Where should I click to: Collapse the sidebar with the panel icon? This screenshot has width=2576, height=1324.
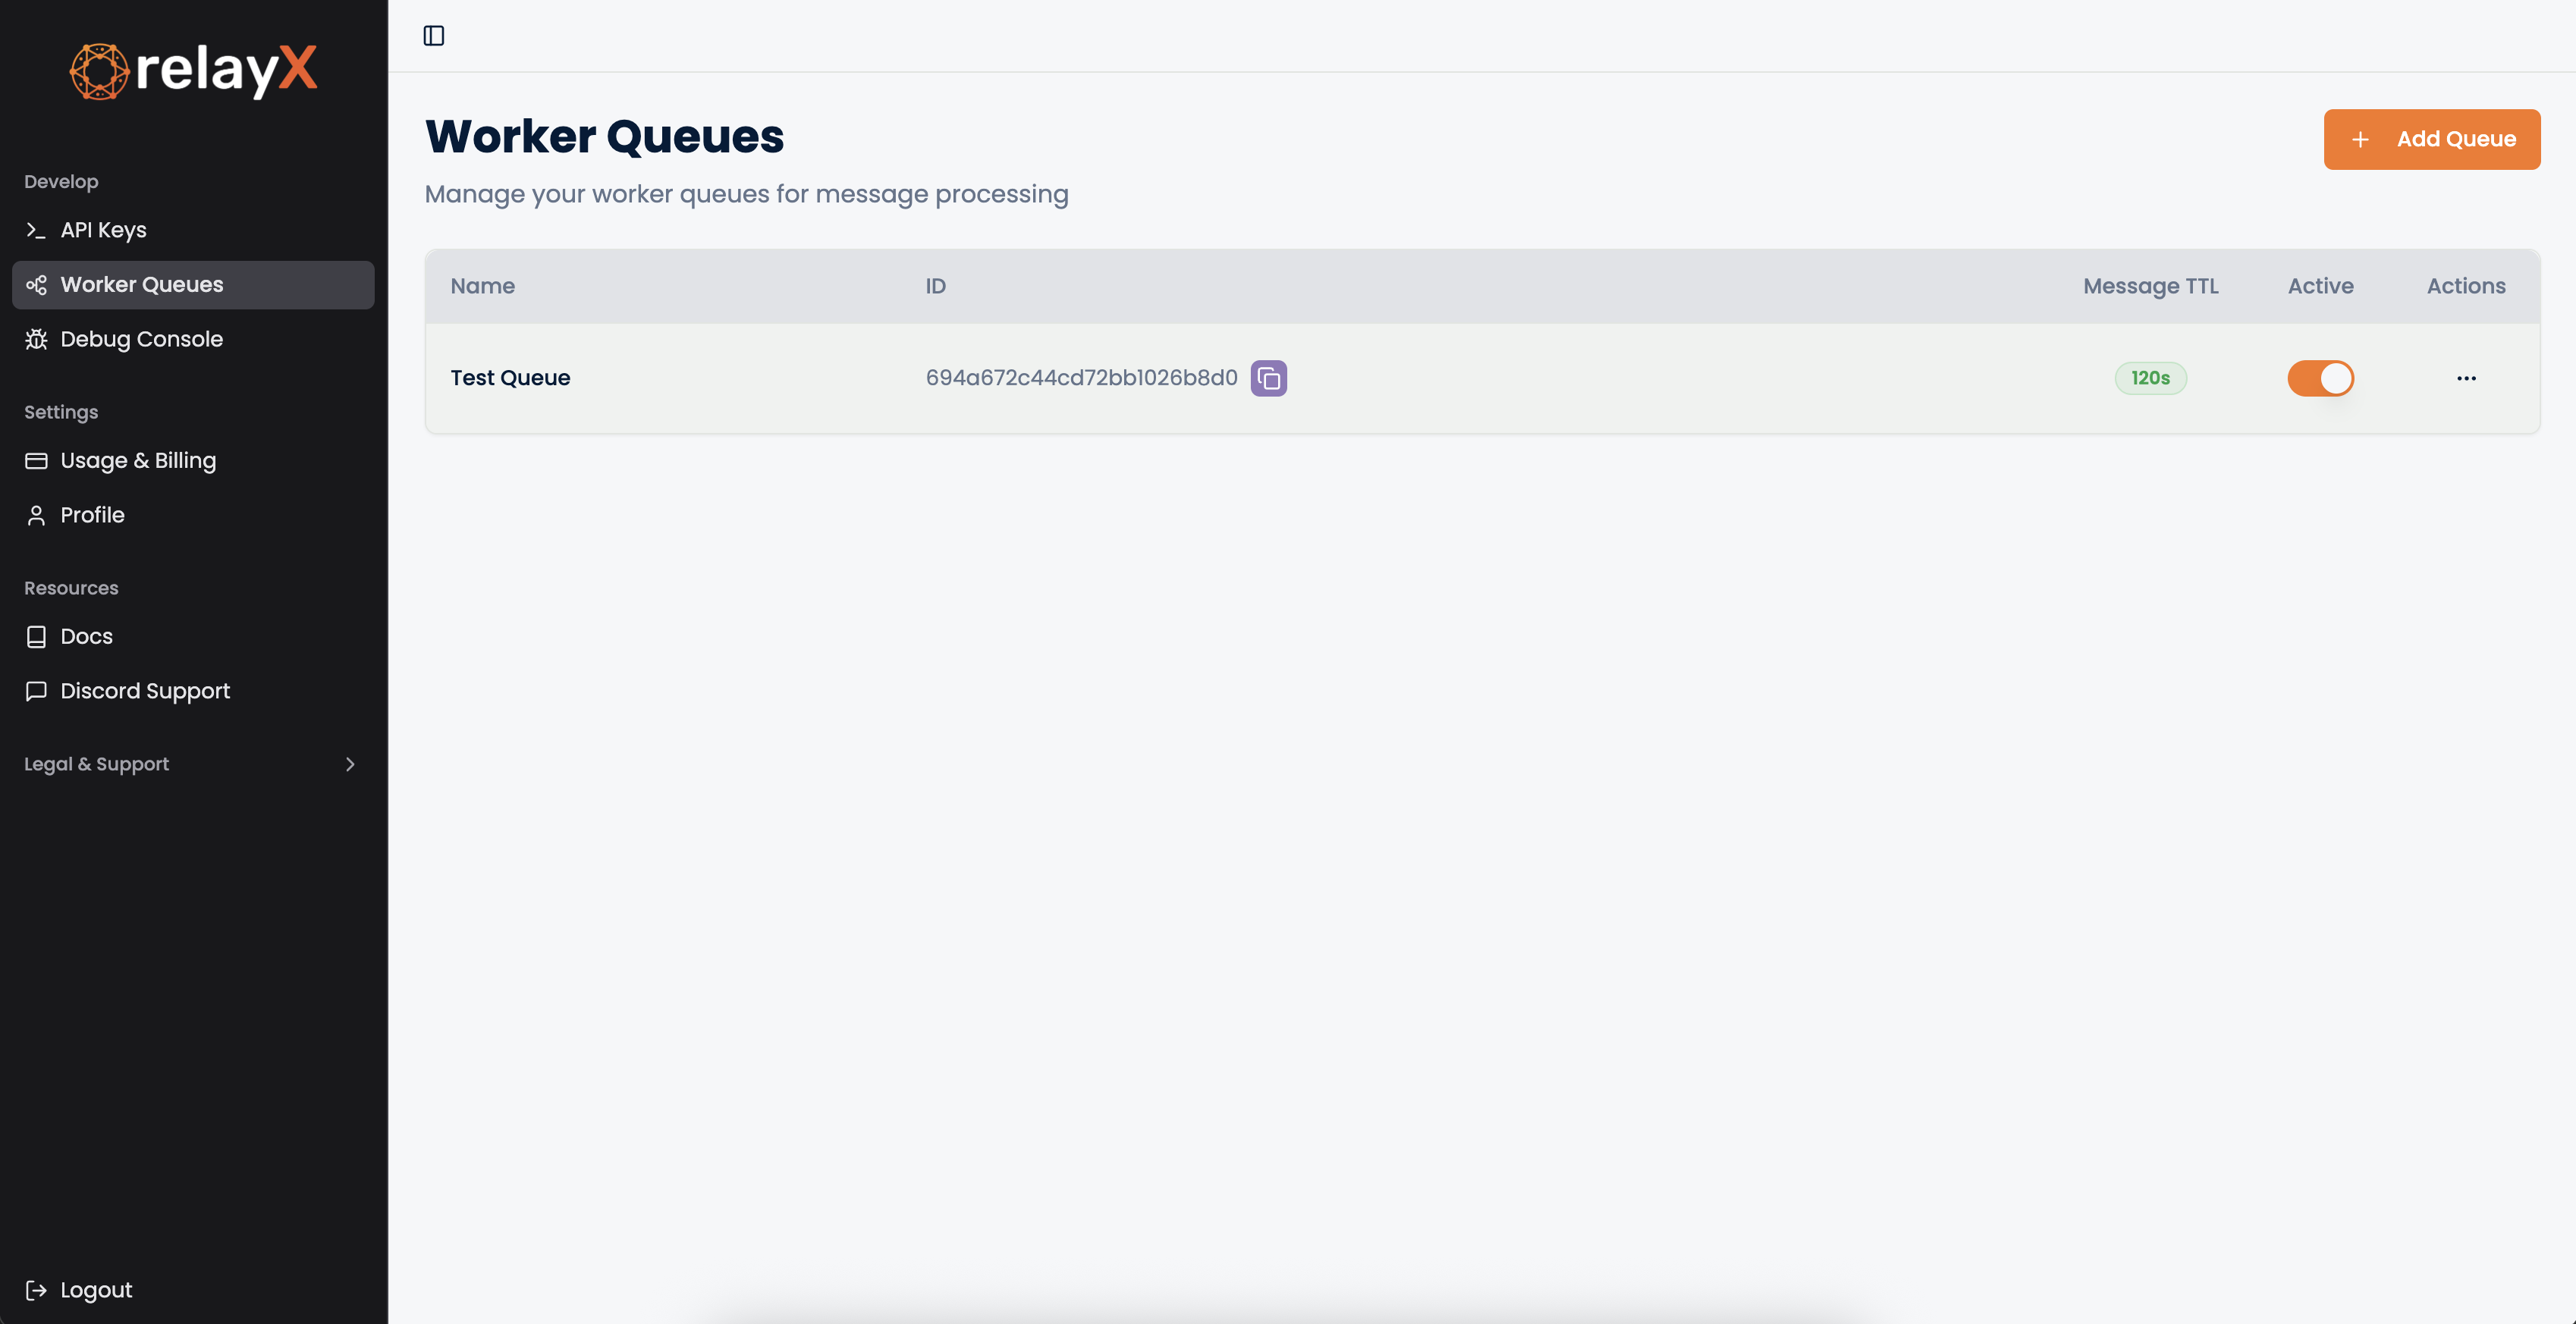coord(433,36)
